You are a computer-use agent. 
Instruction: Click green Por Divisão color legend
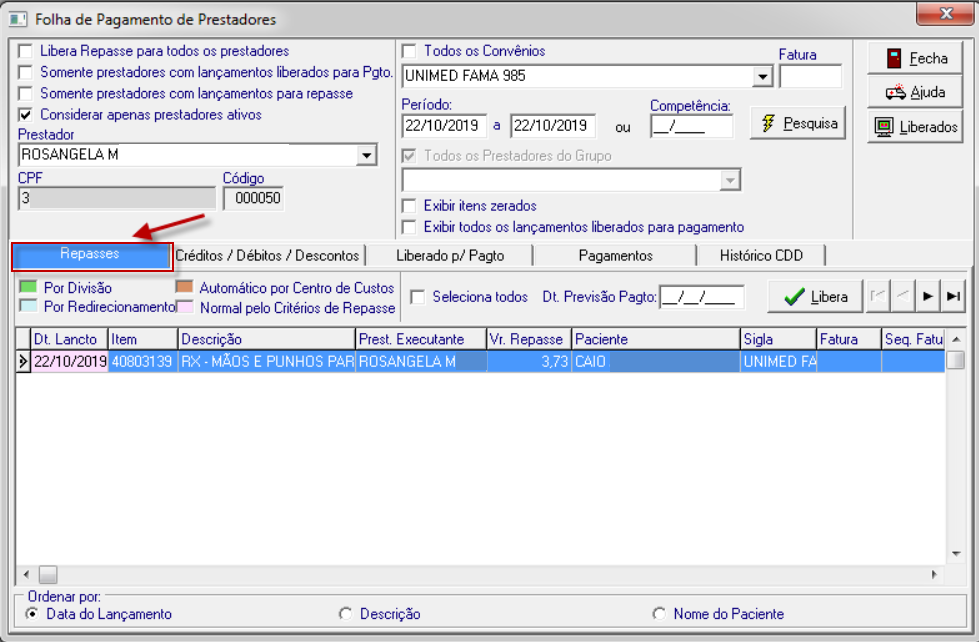coord(28,287)
